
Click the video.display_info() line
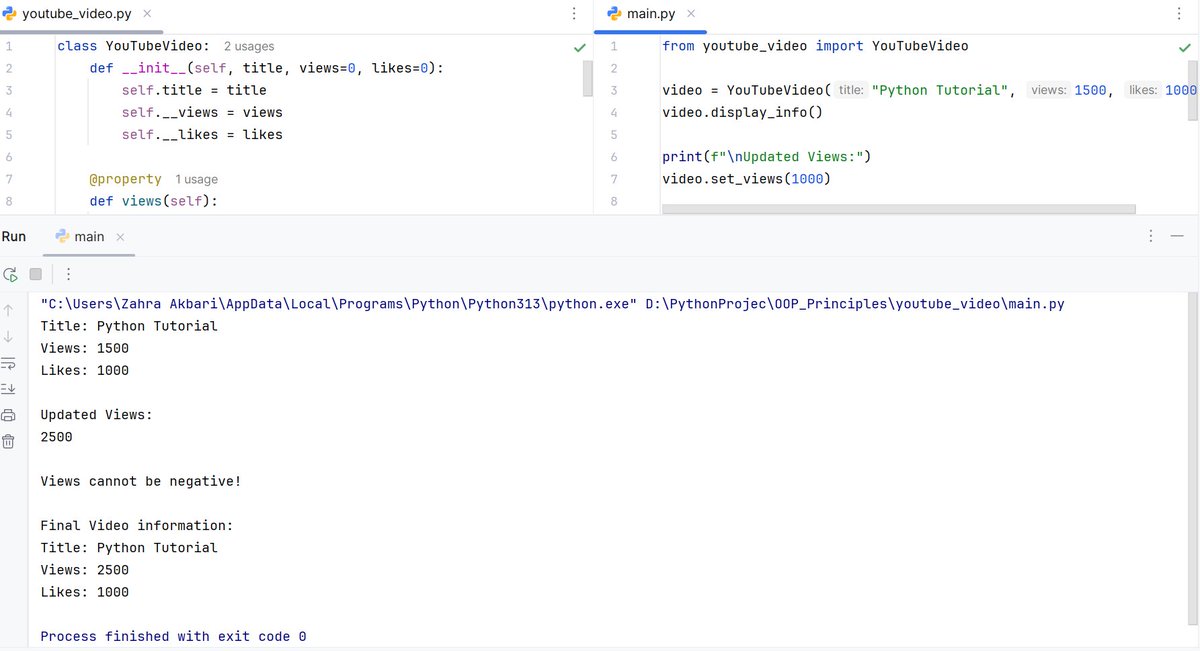pos(742,112)
